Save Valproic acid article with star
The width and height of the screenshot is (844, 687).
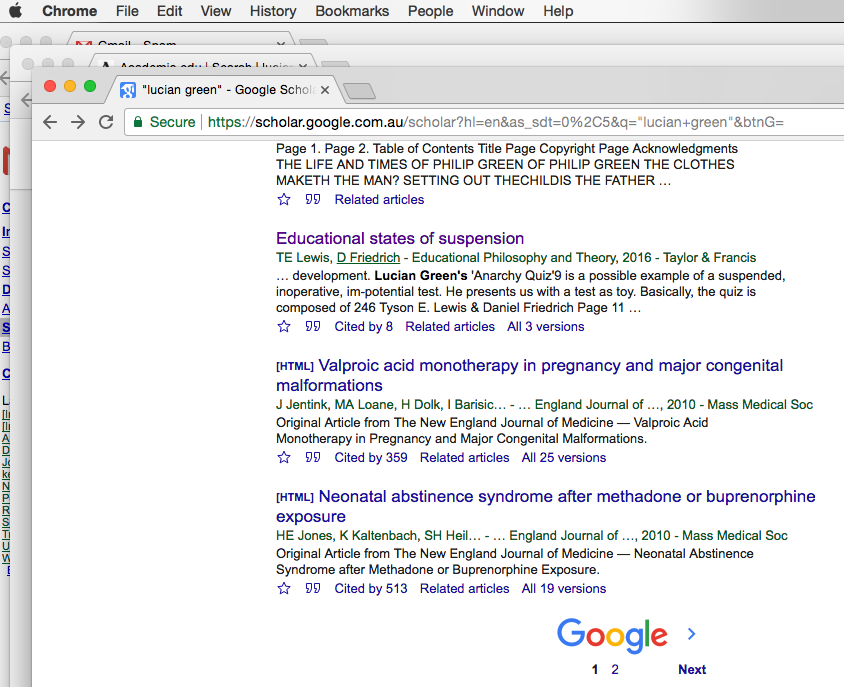click(284, 458)
